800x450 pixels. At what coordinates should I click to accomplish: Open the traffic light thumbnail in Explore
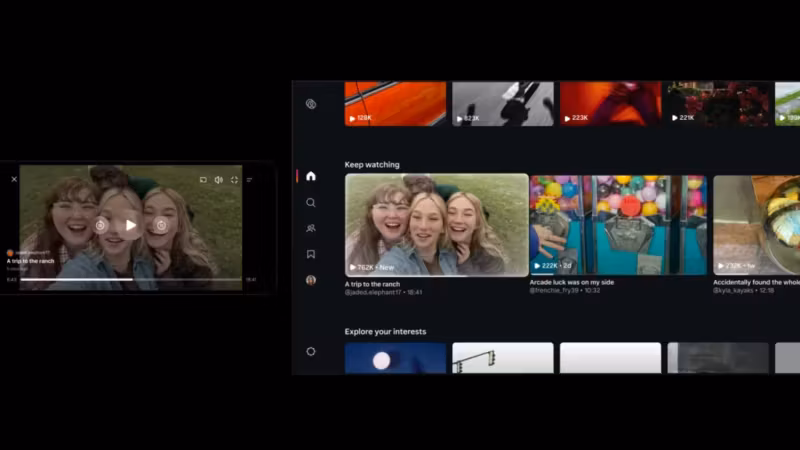[x=503, y=358]
